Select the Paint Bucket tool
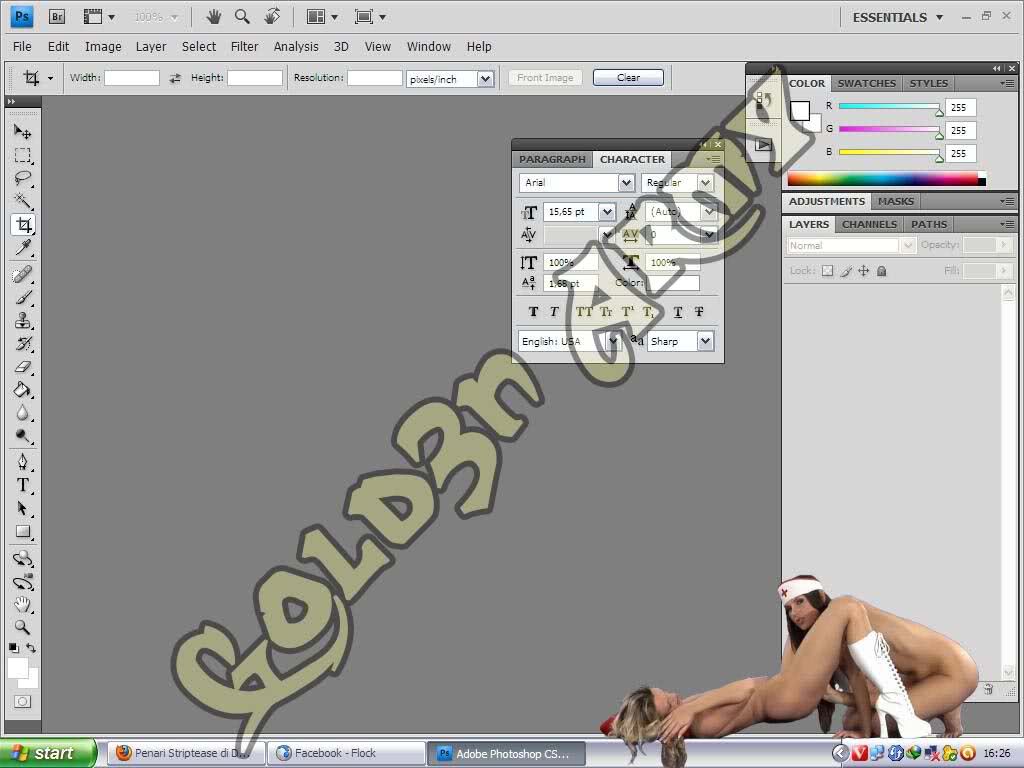 [x=23, y=391]
